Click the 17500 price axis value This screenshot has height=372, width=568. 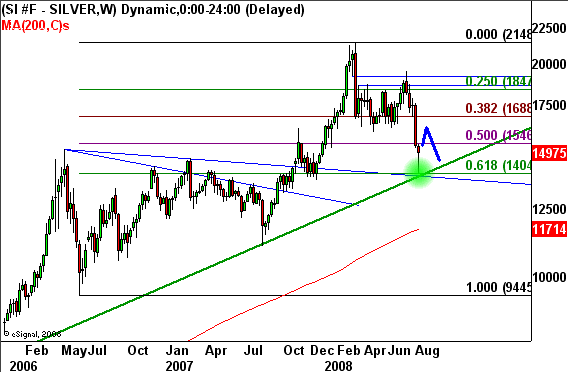[549, 105]
